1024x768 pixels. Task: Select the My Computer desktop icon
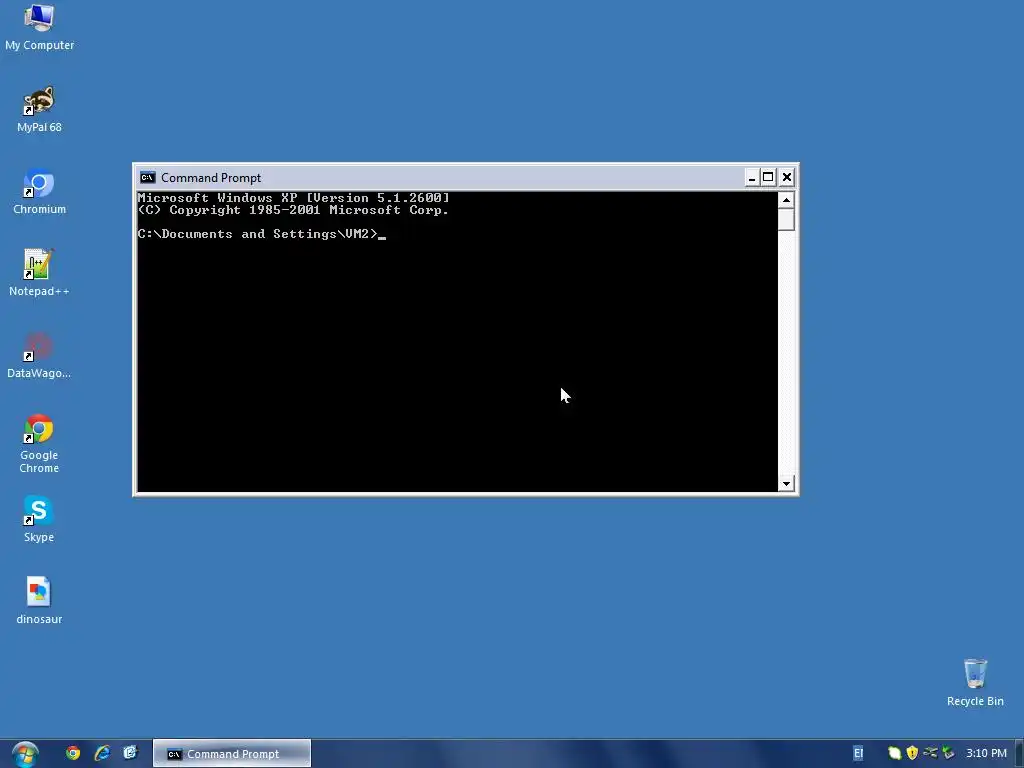[39, 27]
